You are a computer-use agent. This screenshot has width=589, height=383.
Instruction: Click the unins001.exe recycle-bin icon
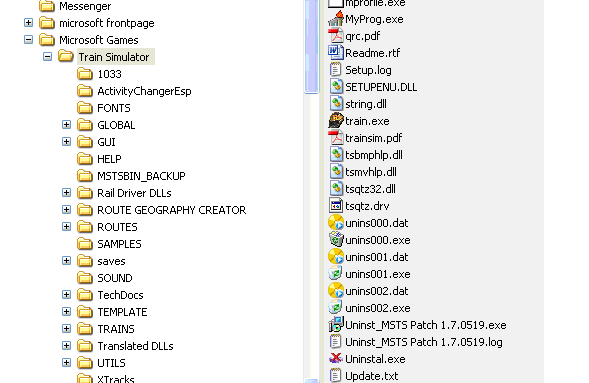(335, 274)
